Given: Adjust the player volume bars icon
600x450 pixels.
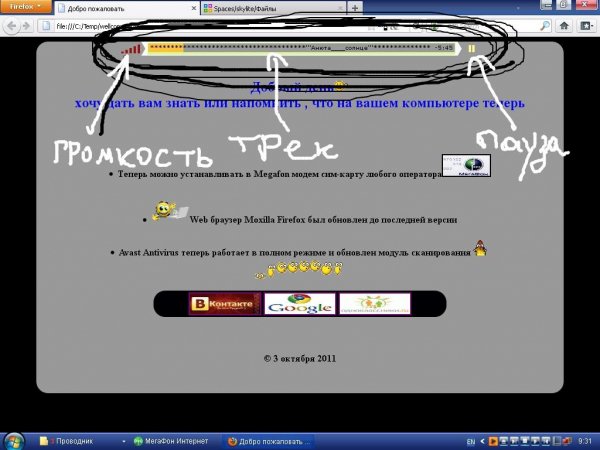Looking at the screenshot, I should pos(131,49).
